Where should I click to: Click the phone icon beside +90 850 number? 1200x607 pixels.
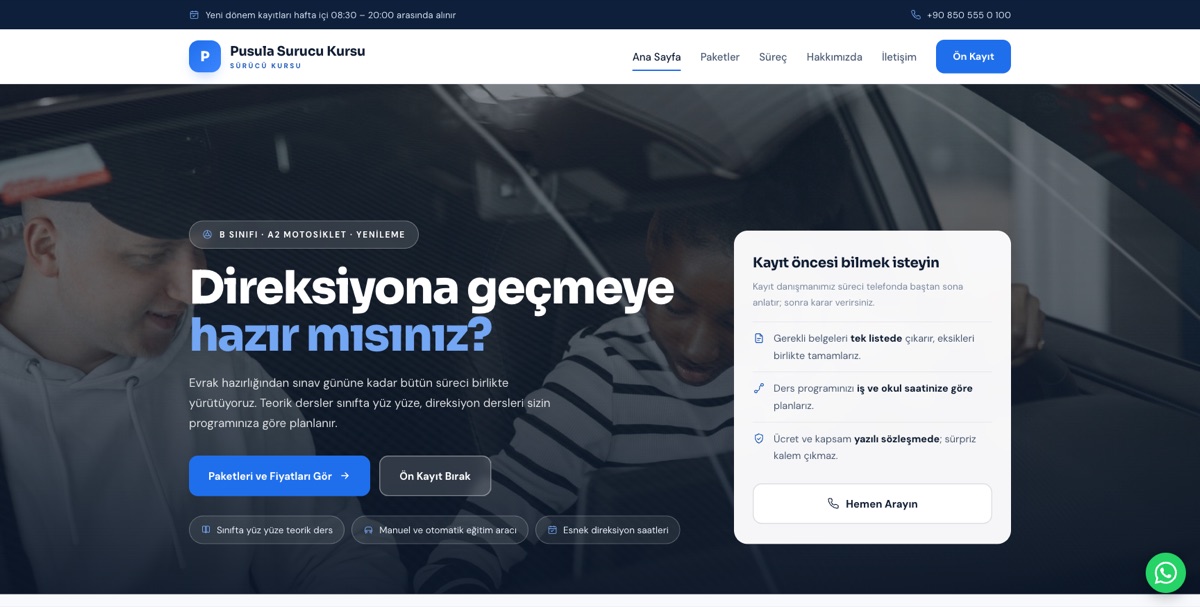[x=915, y=15]
